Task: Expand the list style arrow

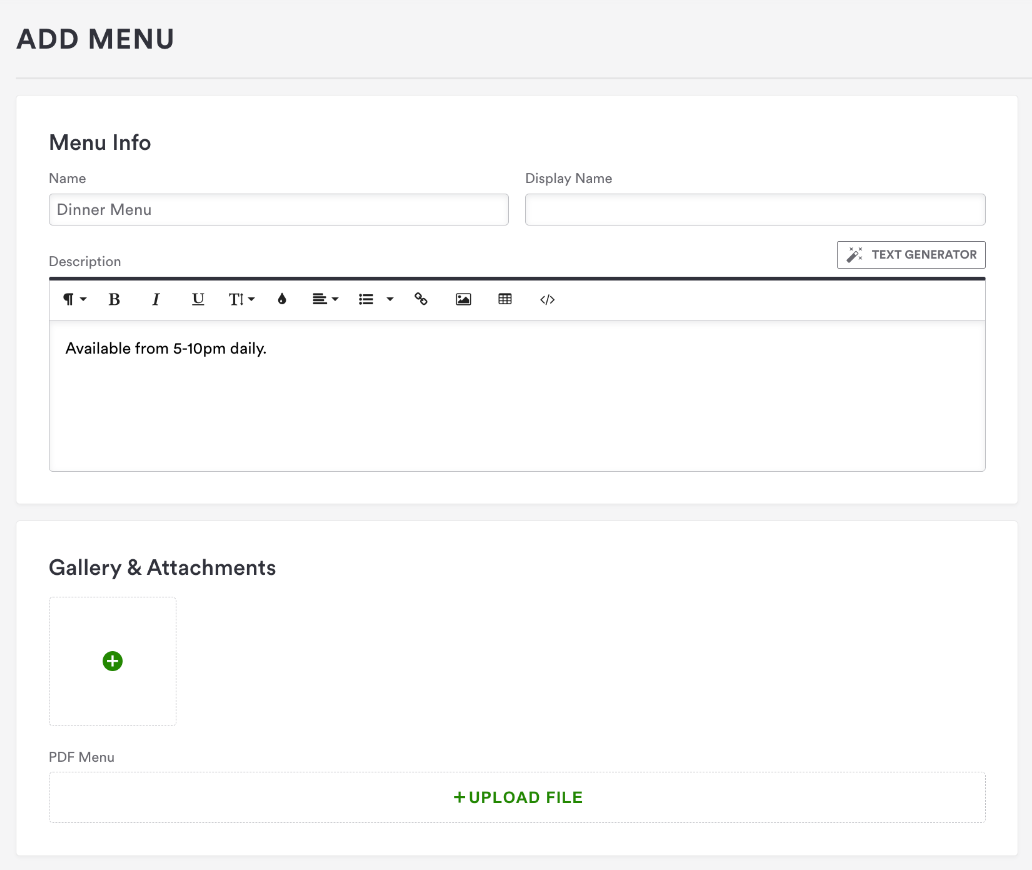Action: tap(390, 299)
